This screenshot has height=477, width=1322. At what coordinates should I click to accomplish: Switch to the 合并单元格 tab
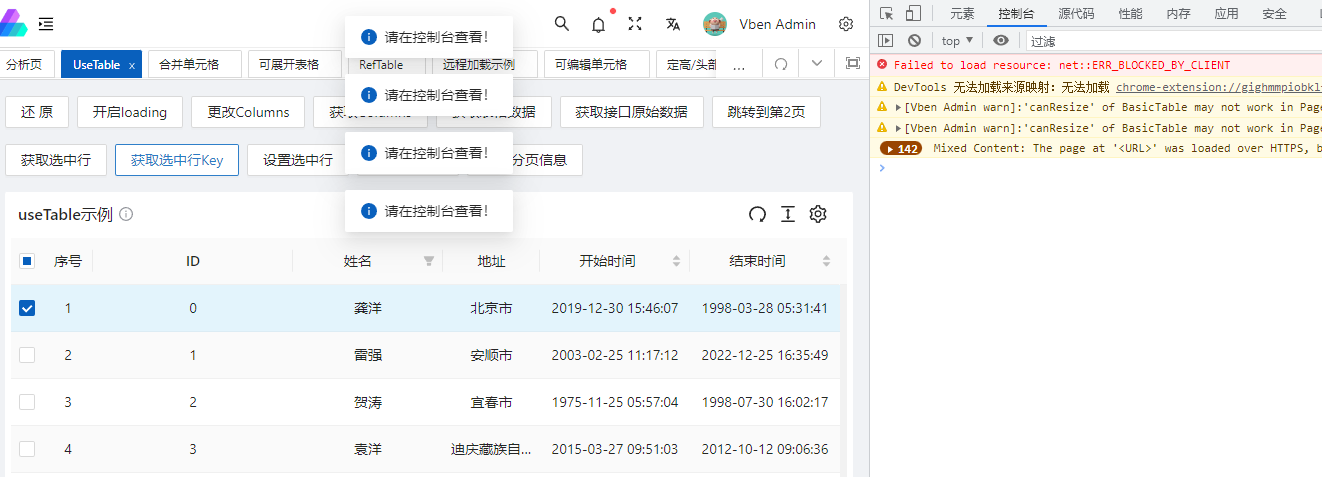click(x=195, y=64)
